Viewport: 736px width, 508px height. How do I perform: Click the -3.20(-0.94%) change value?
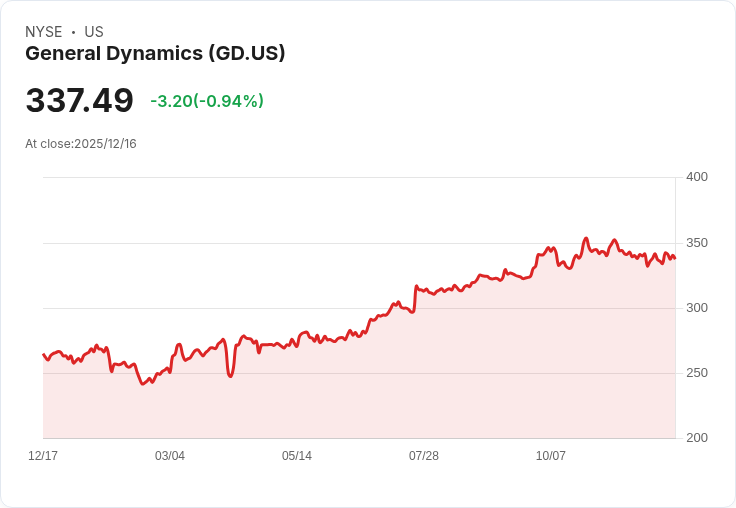pos(207,101)
